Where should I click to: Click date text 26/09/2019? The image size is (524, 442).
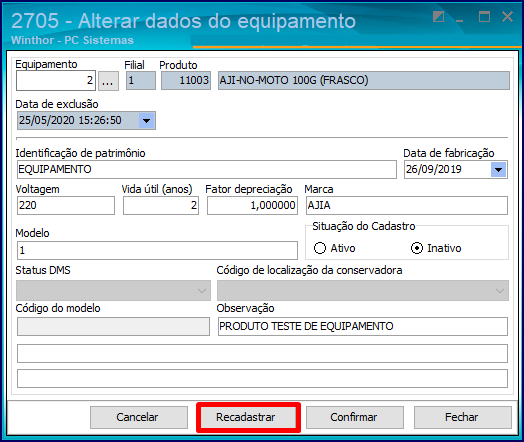click(433, 169)
